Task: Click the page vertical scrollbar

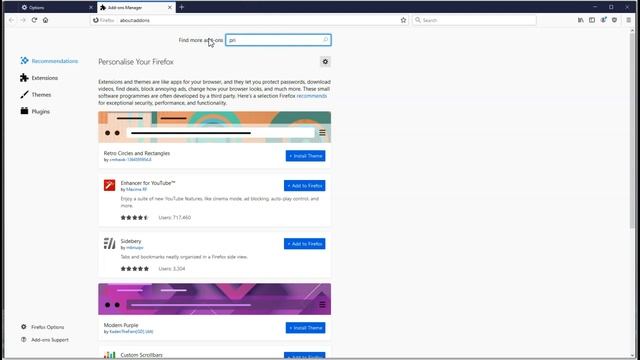Action: tap(632, 130)
